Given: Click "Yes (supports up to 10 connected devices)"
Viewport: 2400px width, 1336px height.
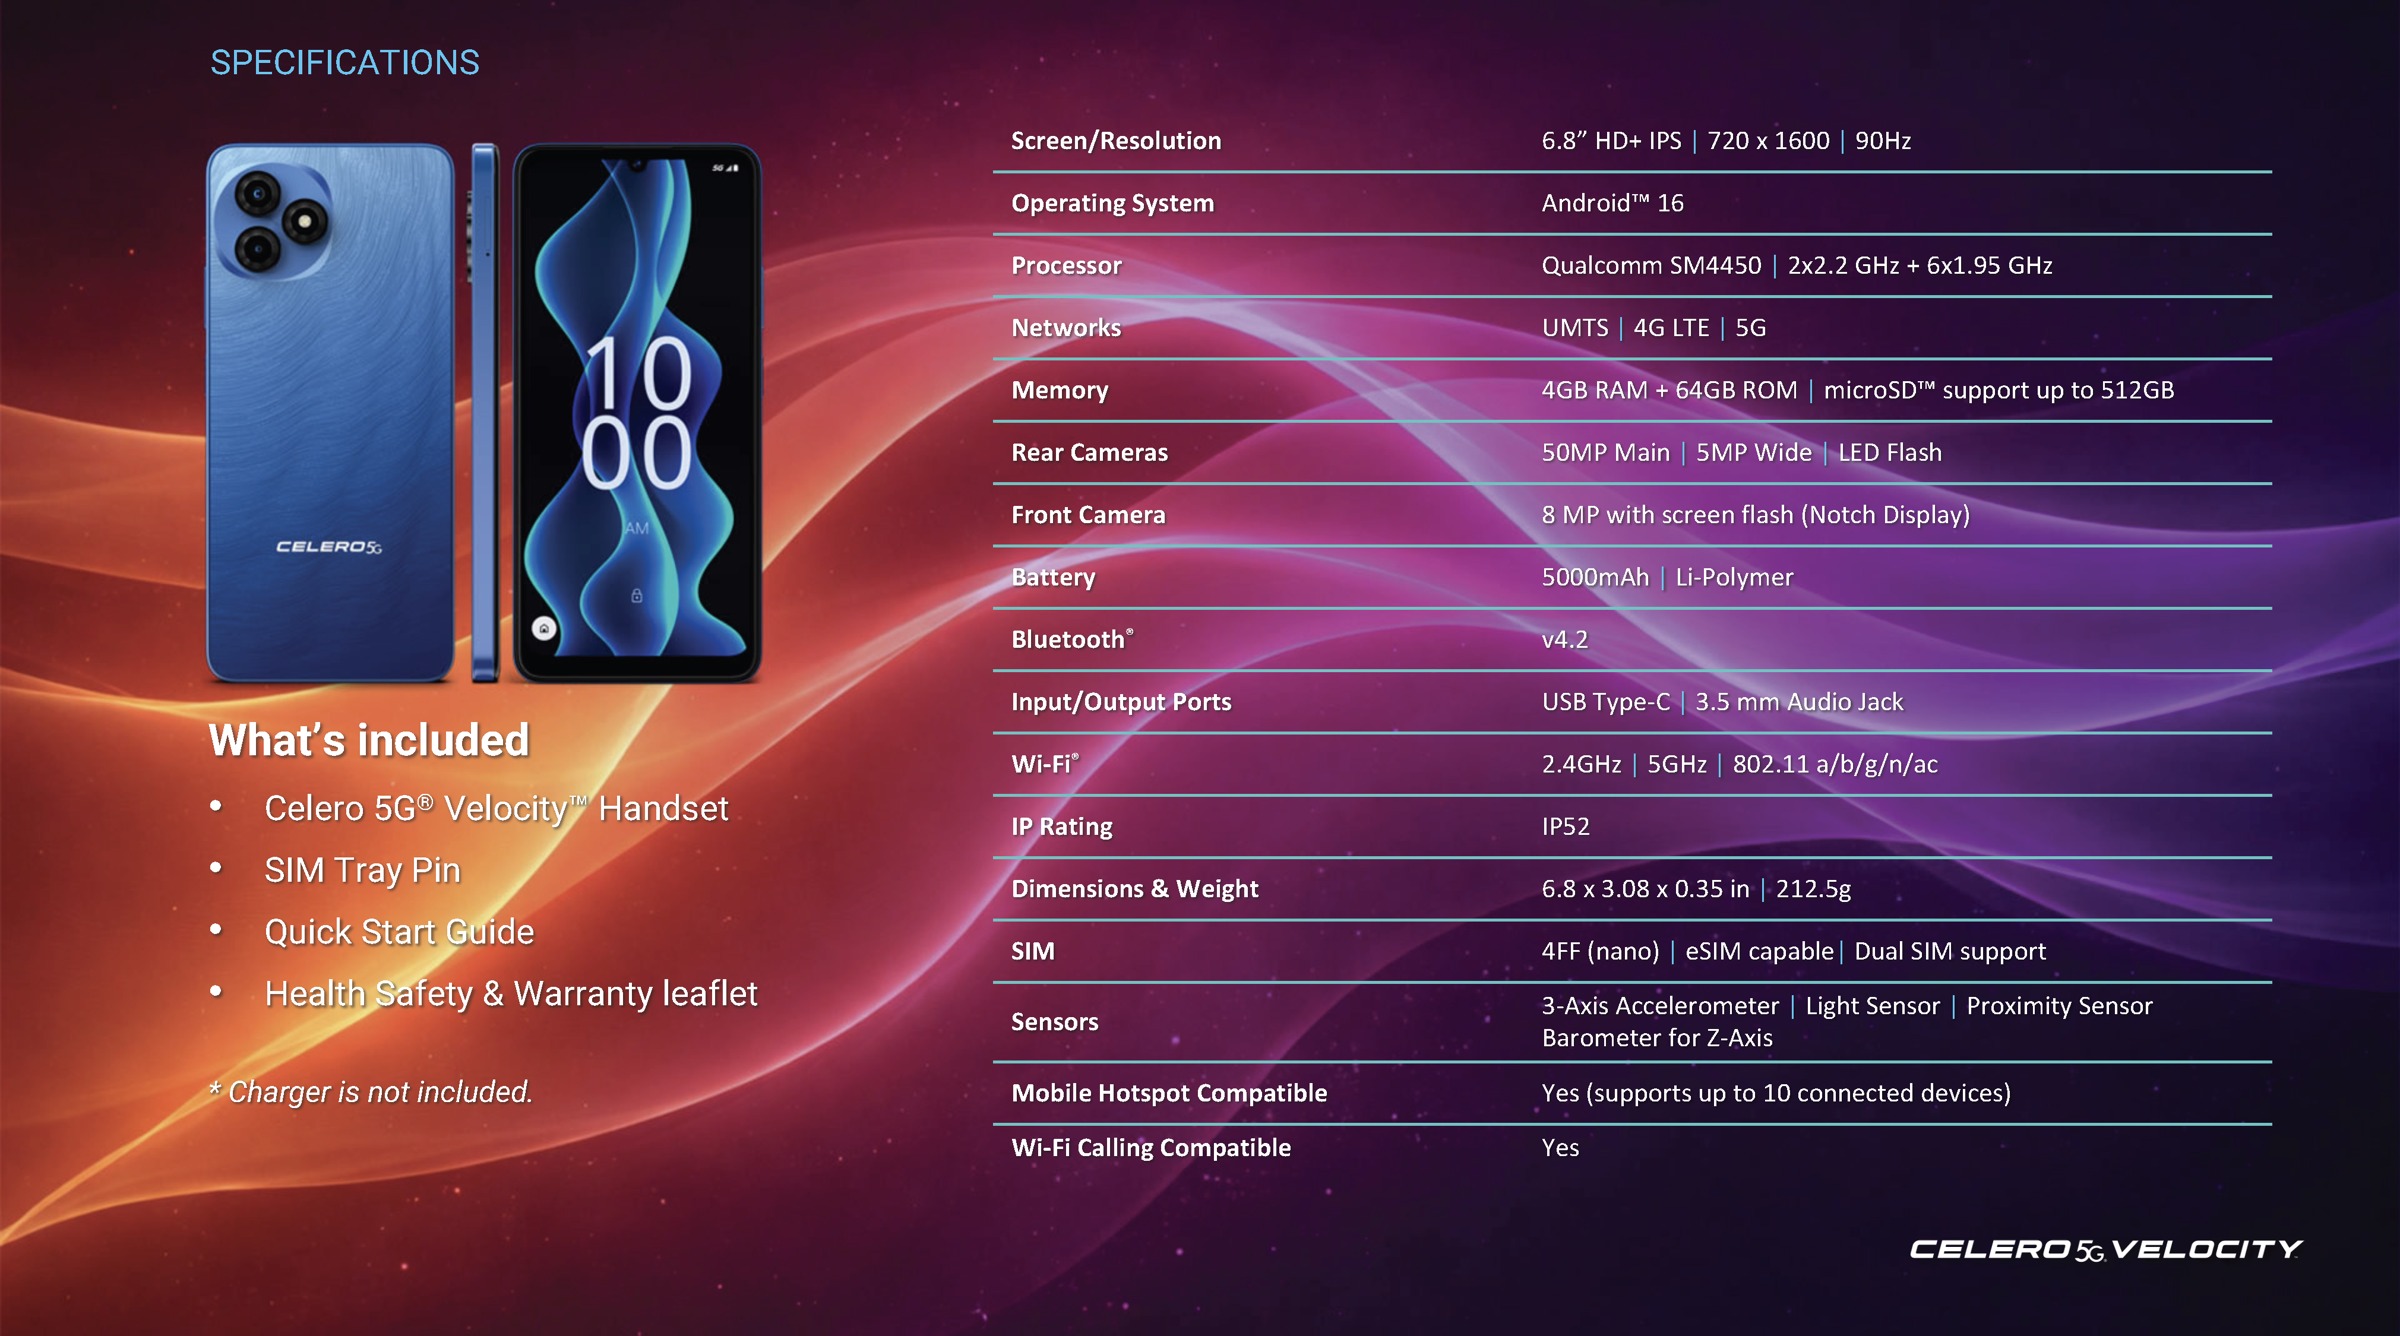Looking at the screenshot, I should tap(1776, 1093).
